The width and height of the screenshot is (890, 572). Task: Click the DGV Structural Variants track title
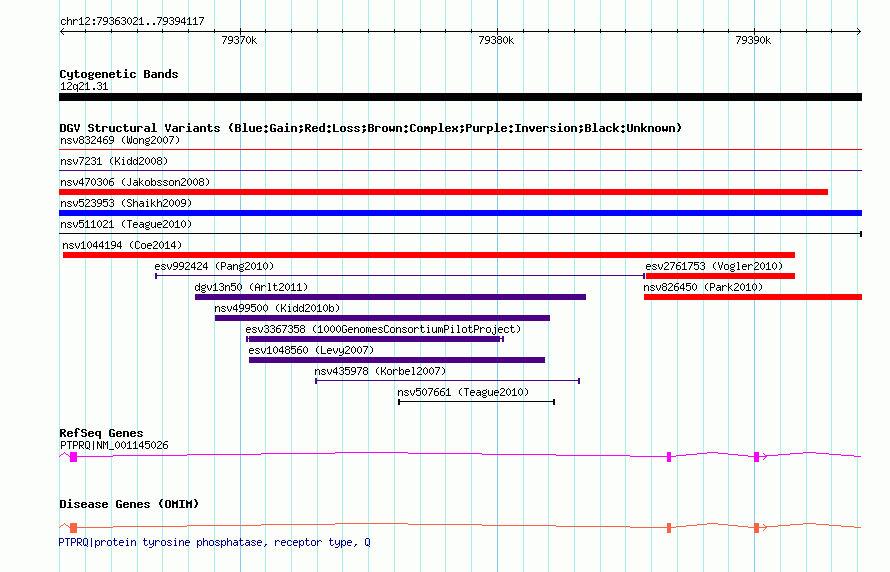pyautogui.click(x=370, y=128)
